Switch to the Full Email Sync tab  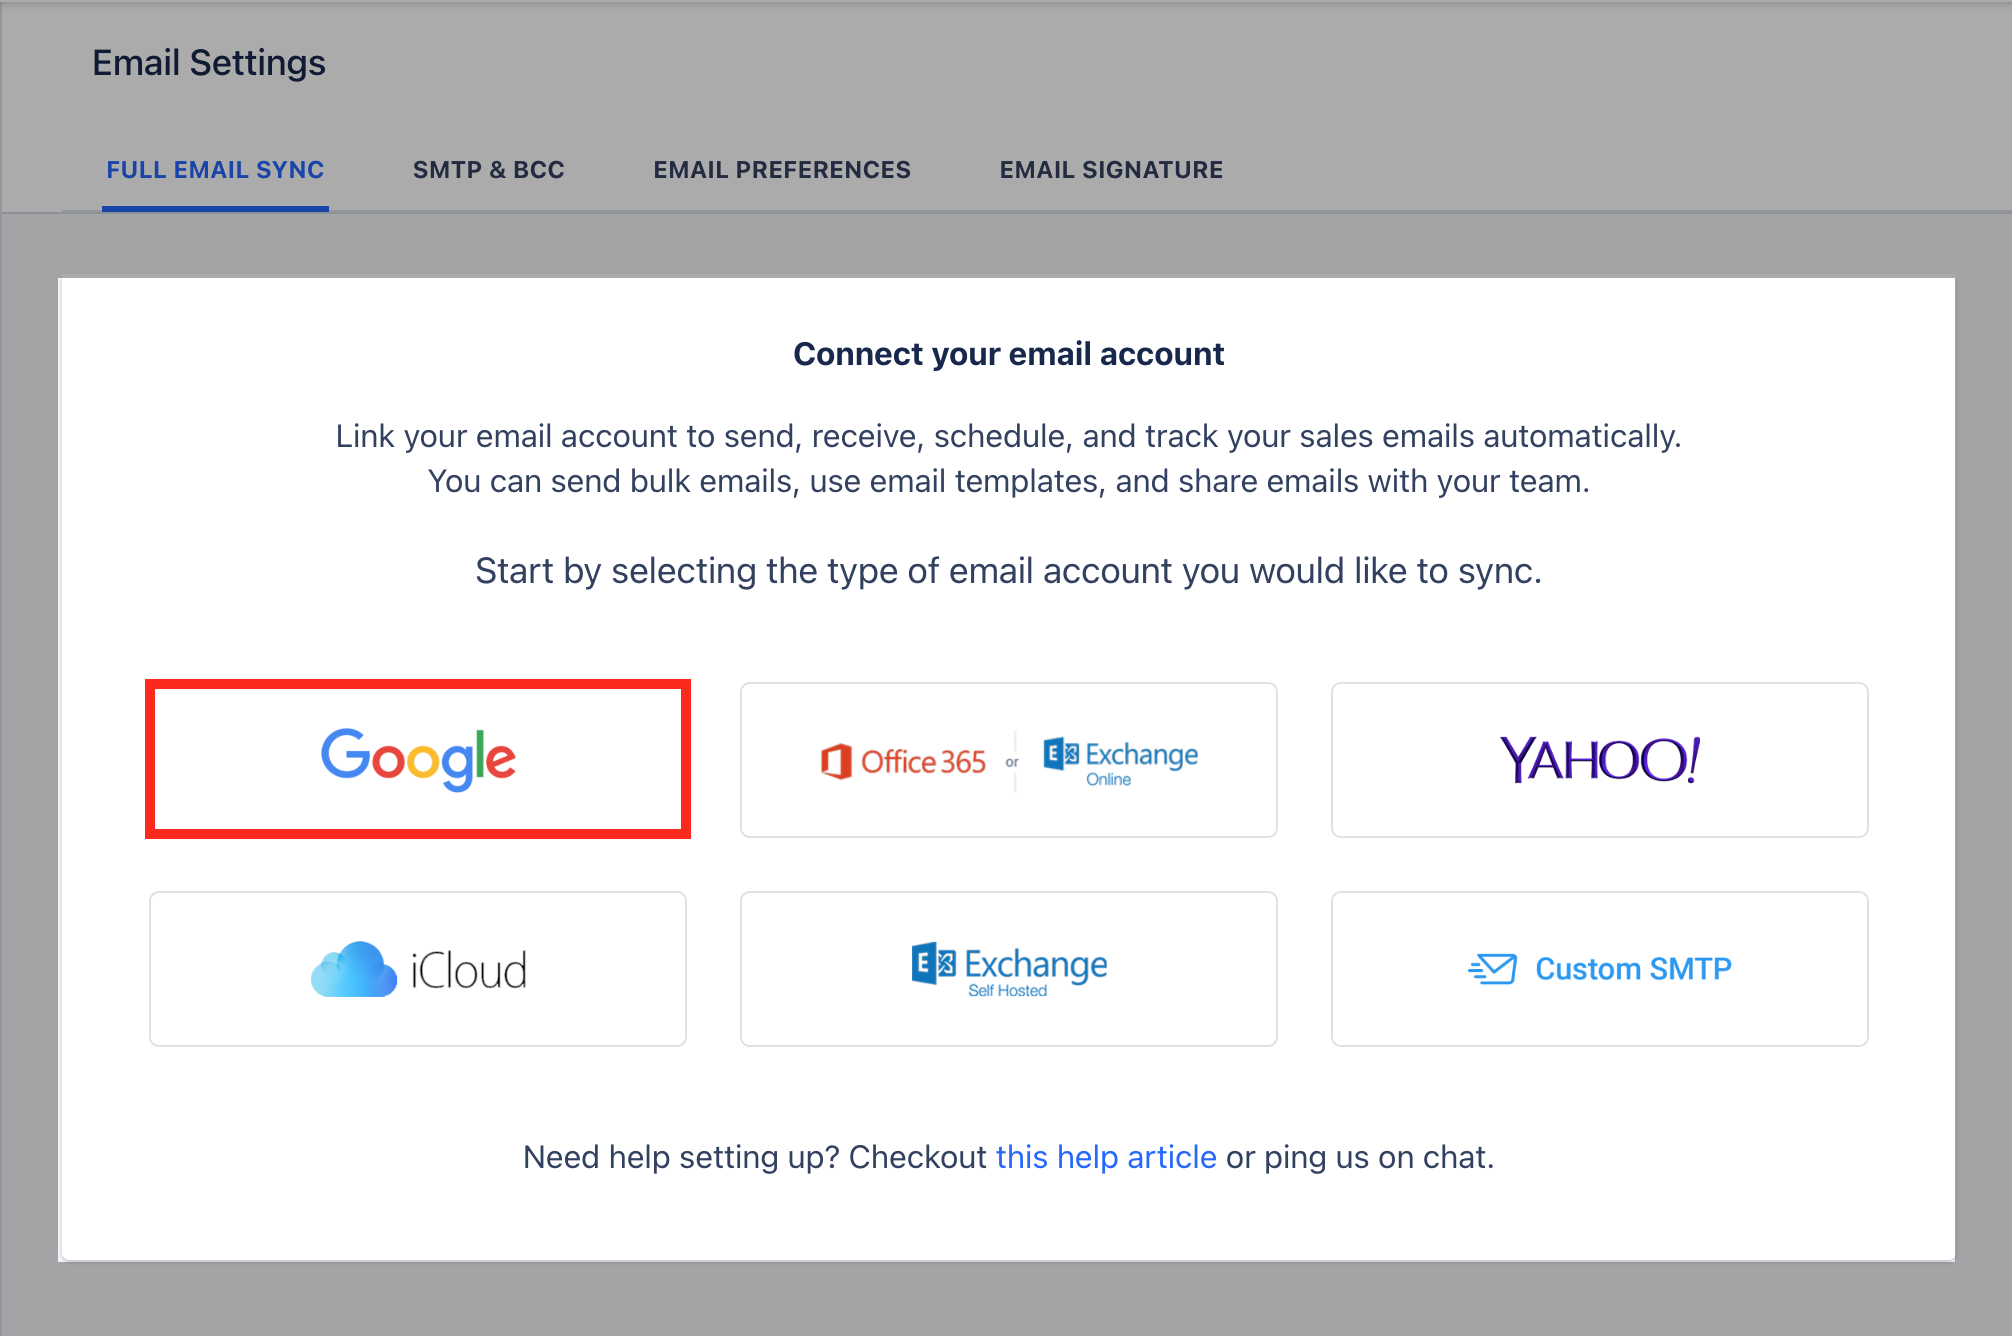[215, 170]
